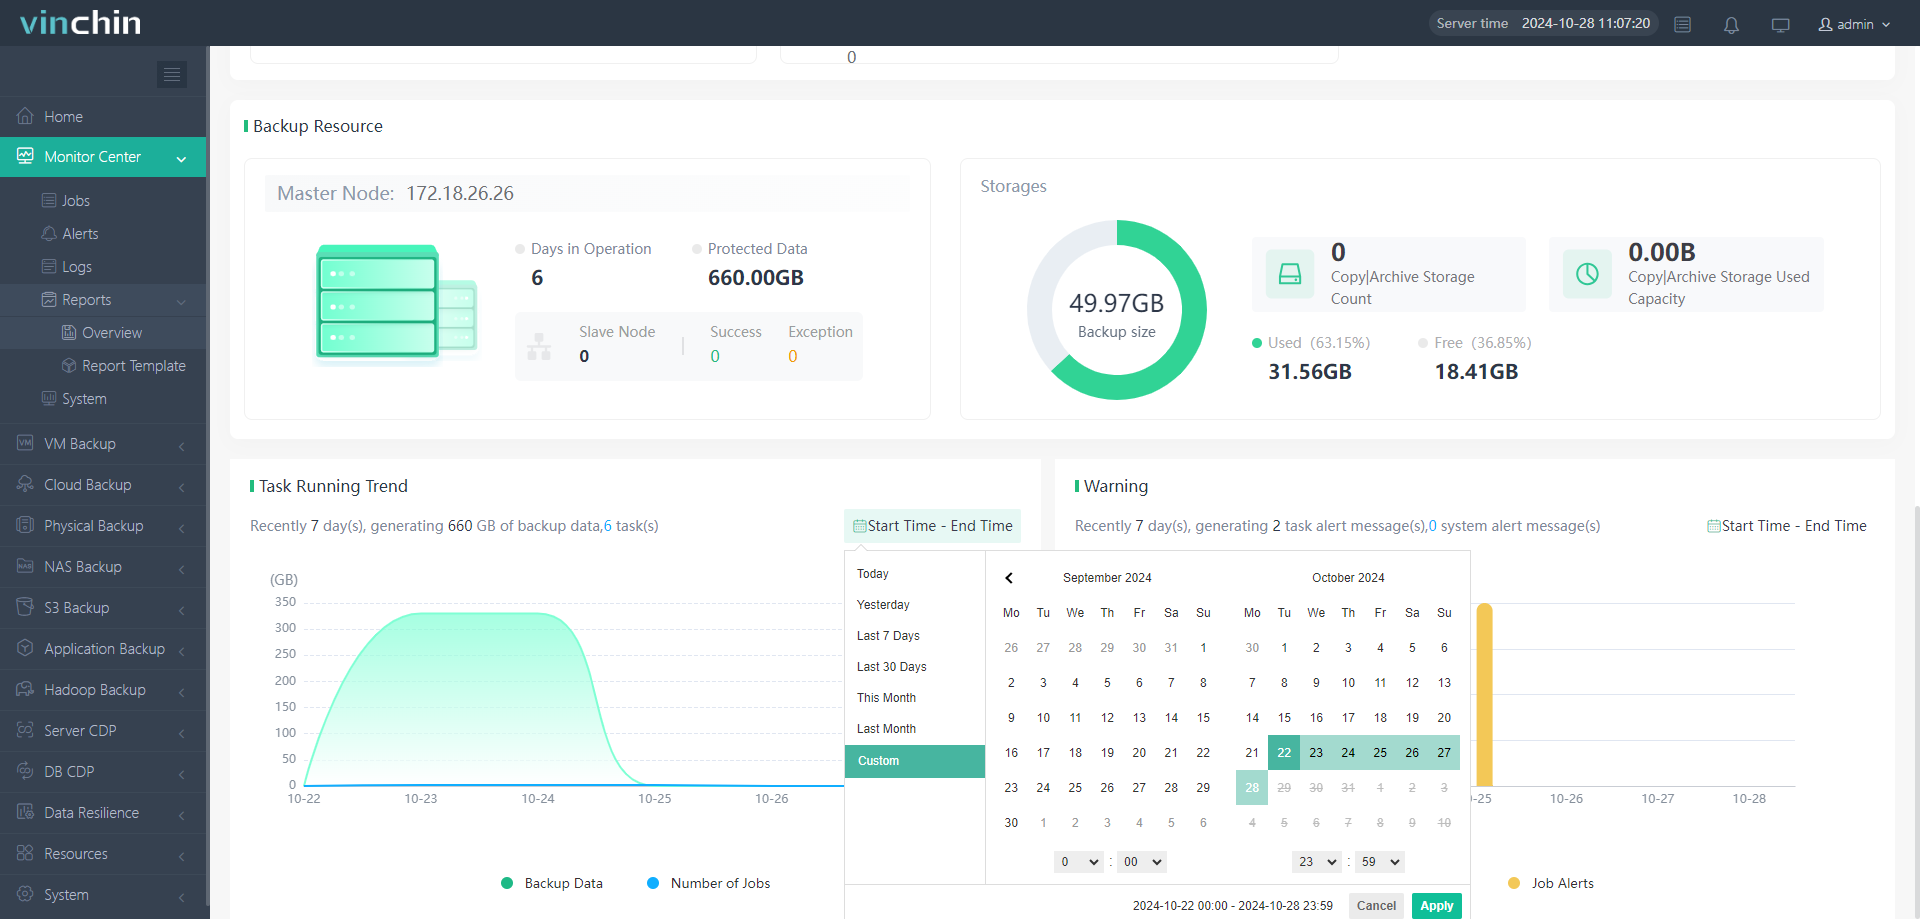Open the hour dropdown showing 23
The height and width of the screenshot is (919, 1920).
[x=1316, y=861]
